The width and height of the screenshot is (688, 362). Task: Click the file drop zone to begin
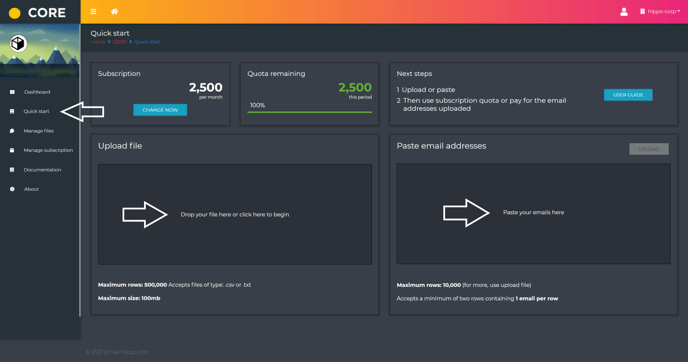point(235,215)
